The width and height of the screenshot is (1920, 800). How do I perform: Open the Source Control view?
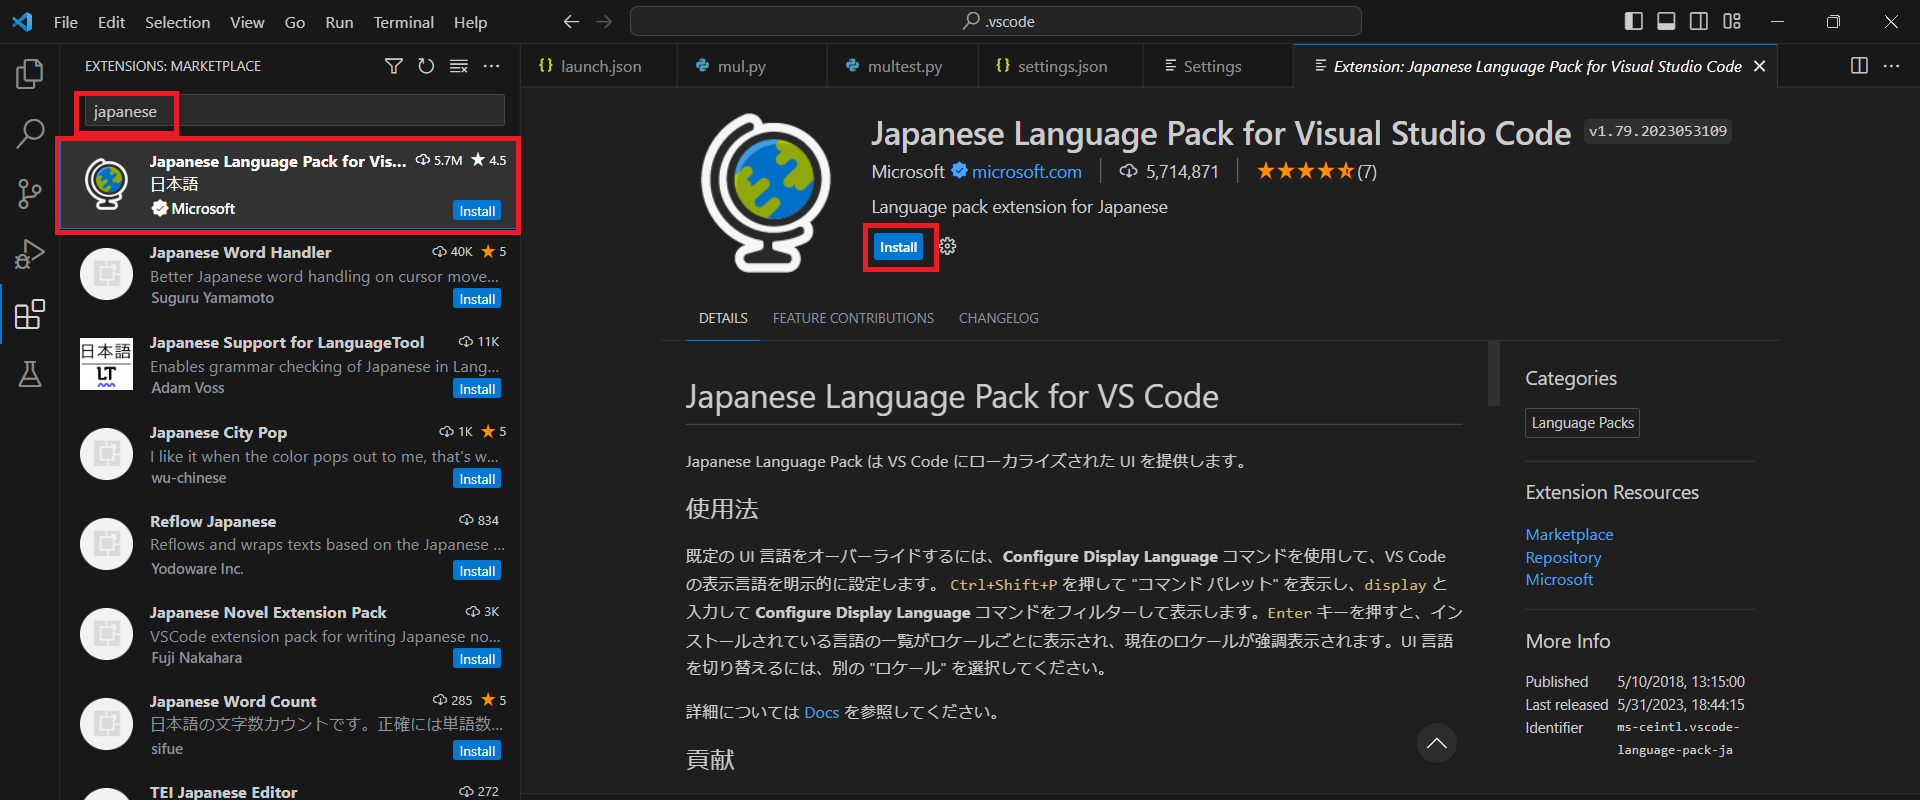click(x=30, y=193)
